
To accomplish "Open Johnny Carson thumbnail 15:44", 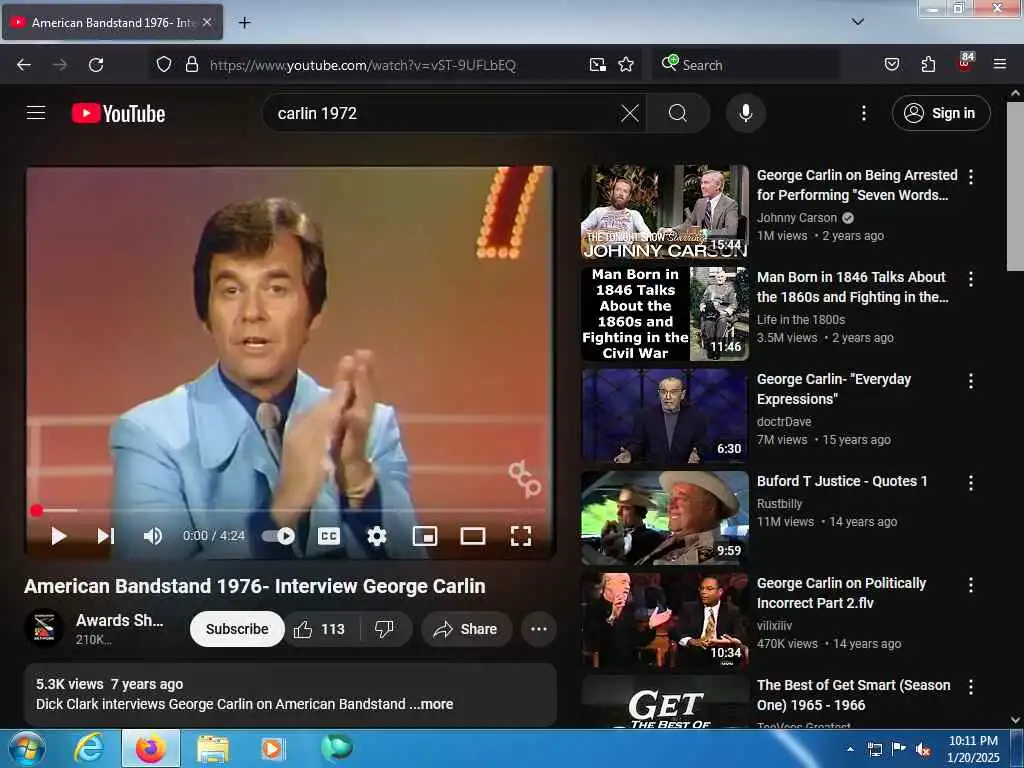I will click(665, 212).
